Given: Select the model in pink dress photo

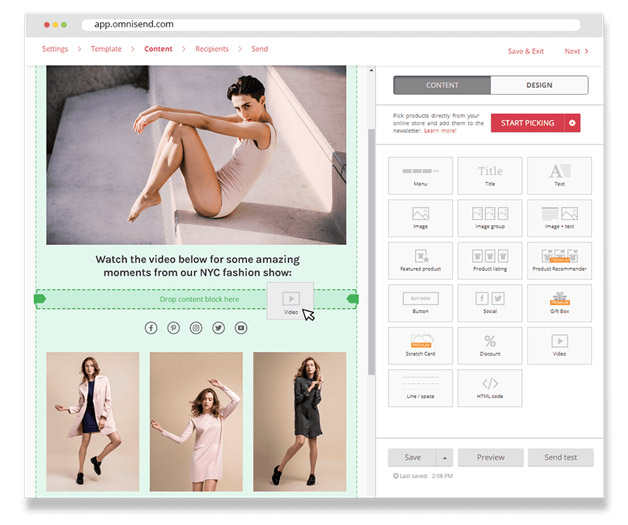Looking at the screenshot, I should [196, 422].
